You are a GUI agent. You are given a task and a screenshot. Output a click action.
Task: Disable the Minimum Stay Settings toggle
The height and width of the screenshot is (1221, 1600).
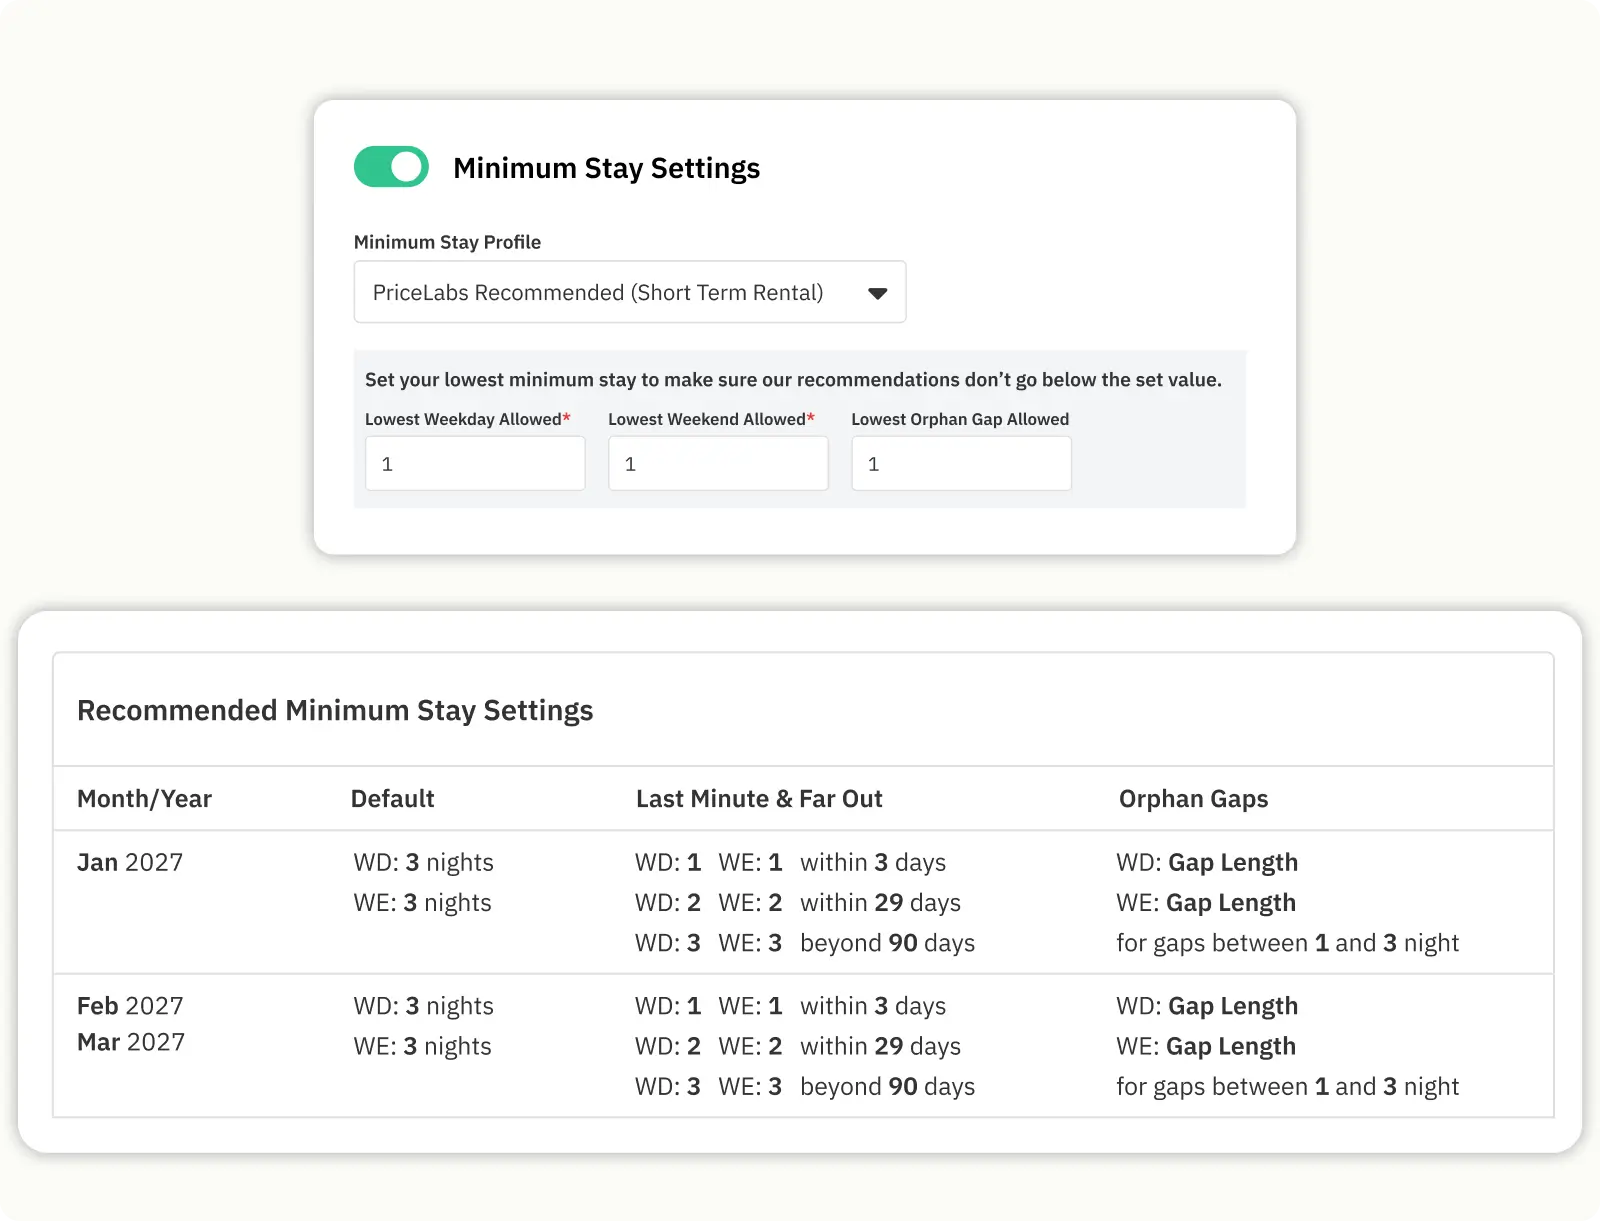click(390, 167)
